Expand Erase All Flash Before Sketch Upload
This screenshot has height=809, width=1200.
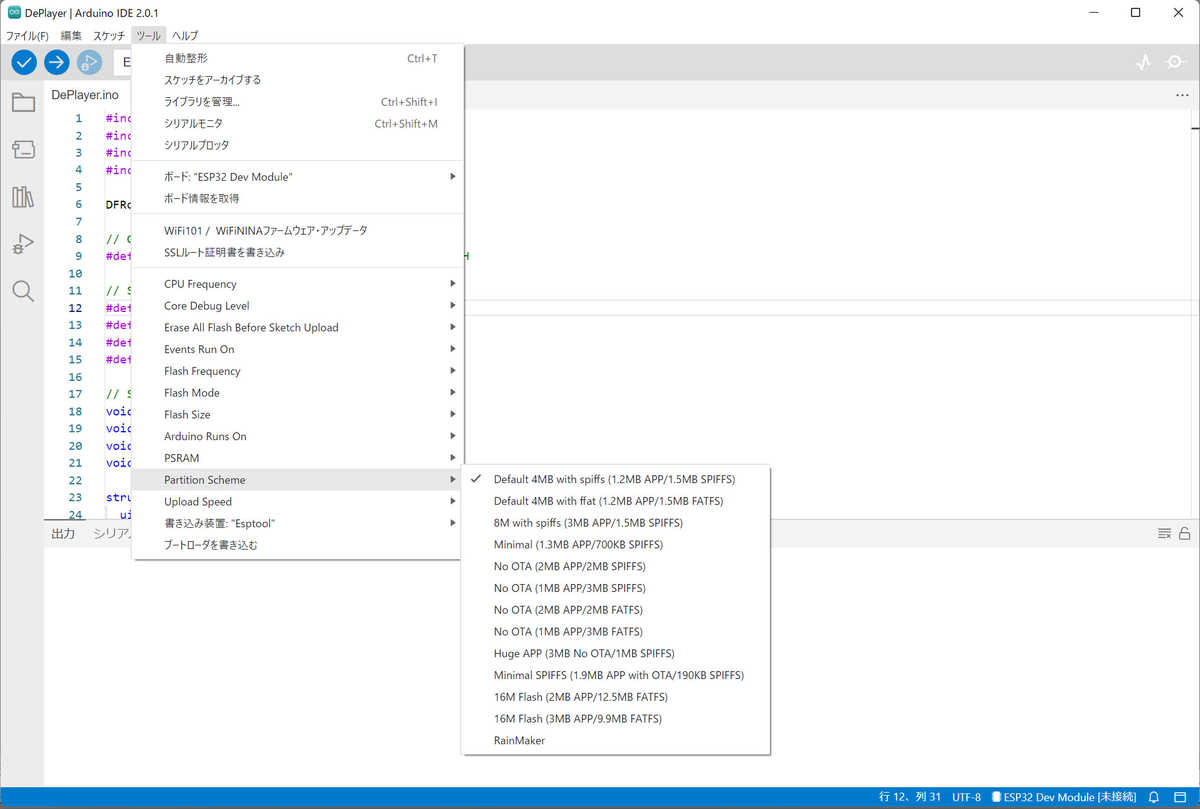point(298,328)
